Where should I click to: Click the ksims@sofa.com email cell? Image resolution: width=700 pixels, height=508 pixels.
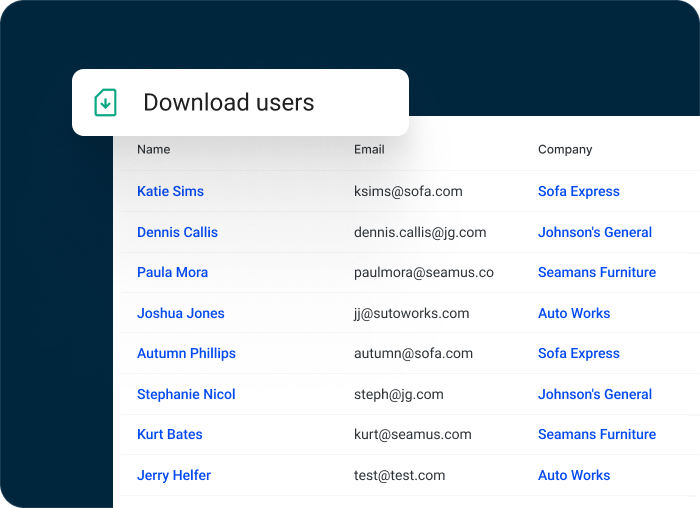pyautogui.click(x=408, y=191)
